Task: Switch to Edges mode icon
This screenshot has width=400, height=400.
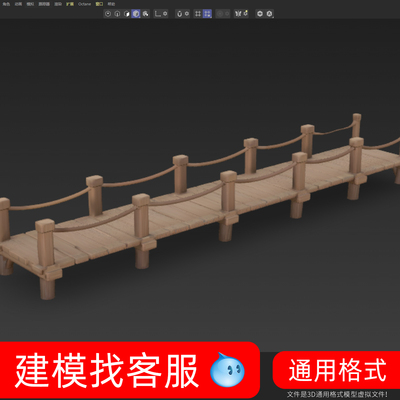Action: (117, 14)
